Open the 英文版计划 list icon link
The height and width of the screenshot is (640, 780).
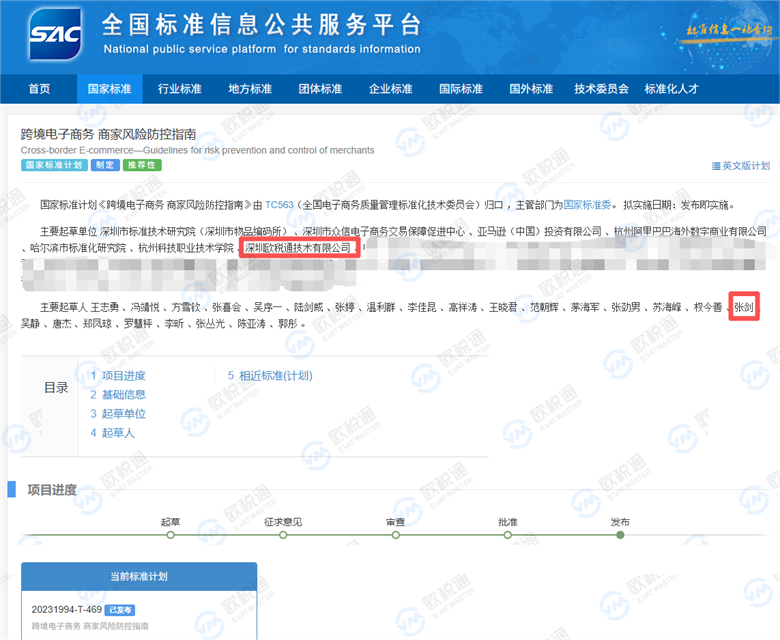pyautogui.click(x=740, y=166)
